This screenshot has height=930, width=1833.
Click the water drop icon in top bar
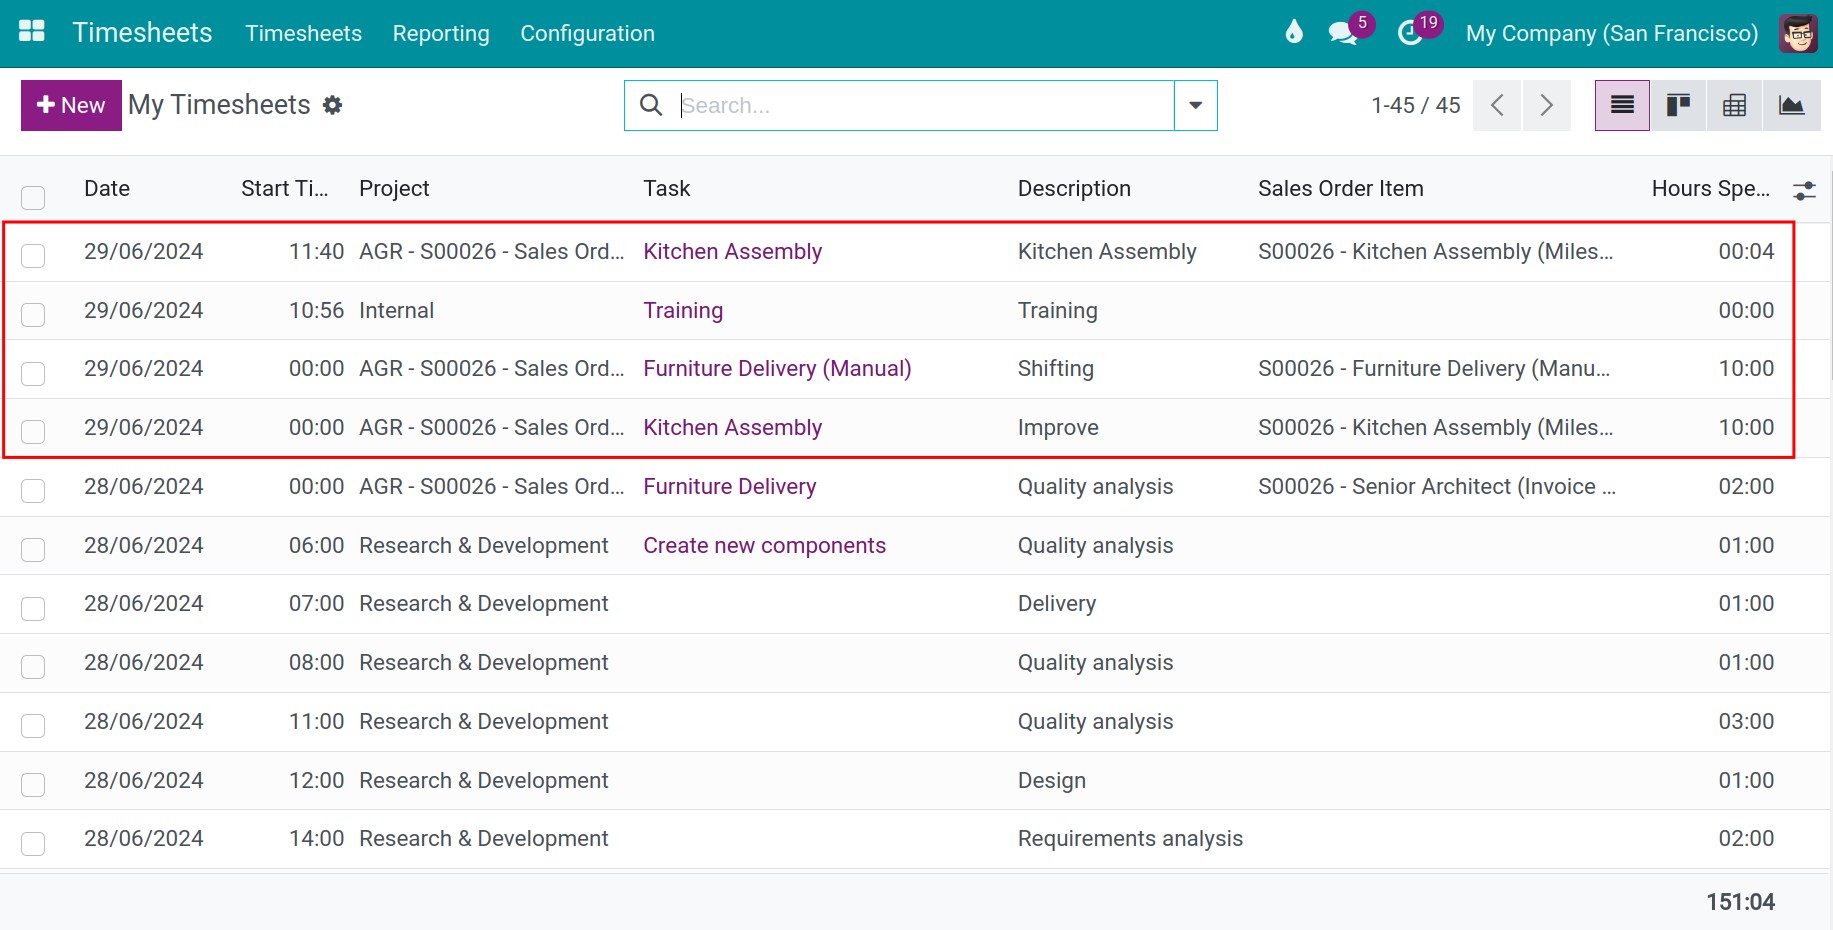[1294, 32]
